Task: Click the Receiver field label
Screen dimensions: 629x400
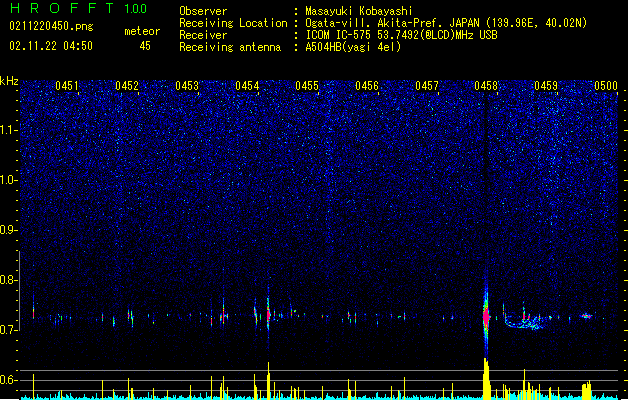Action: click(203, 35)
